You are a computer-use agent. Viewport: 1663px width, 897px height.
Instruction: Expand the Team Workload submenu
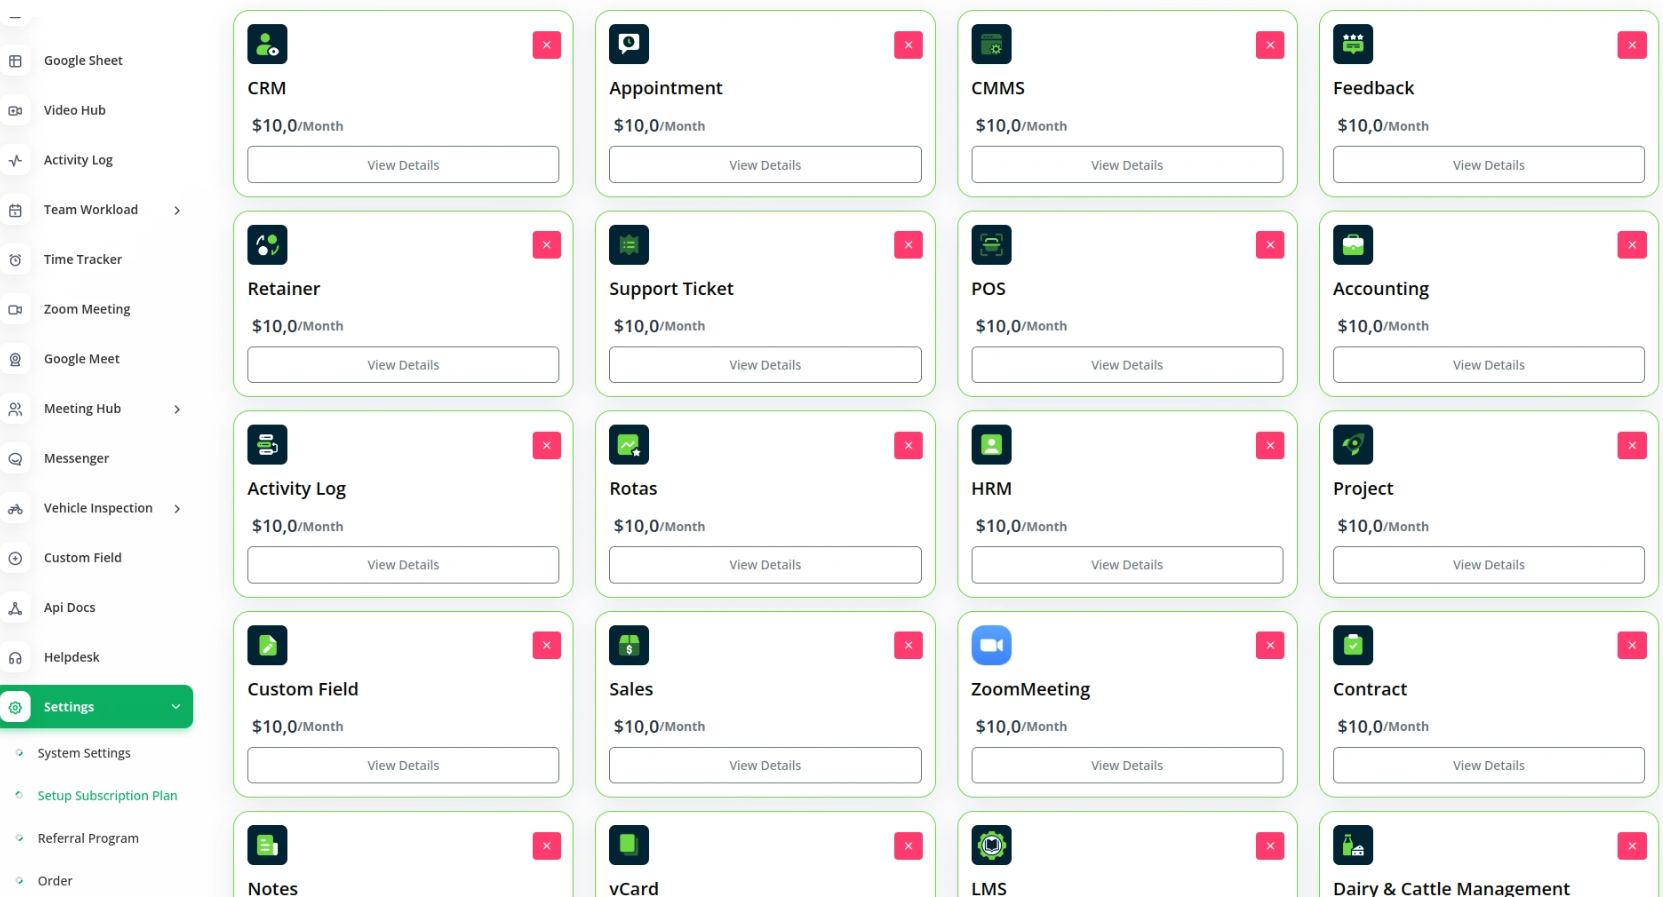[x=177, y=210]
